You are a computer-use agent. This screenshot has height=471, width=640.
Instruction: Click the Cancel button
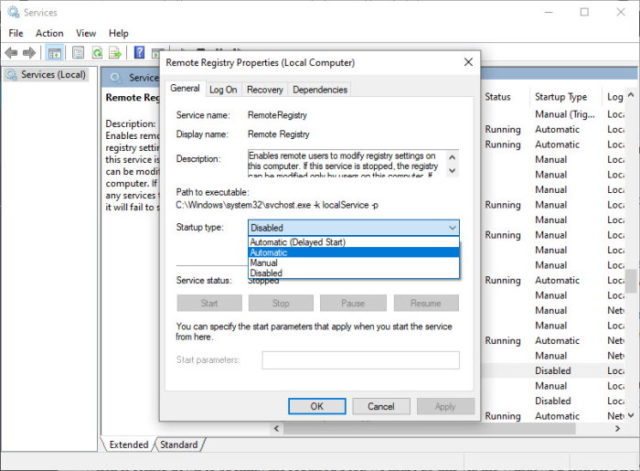click(x=381, y=406)
